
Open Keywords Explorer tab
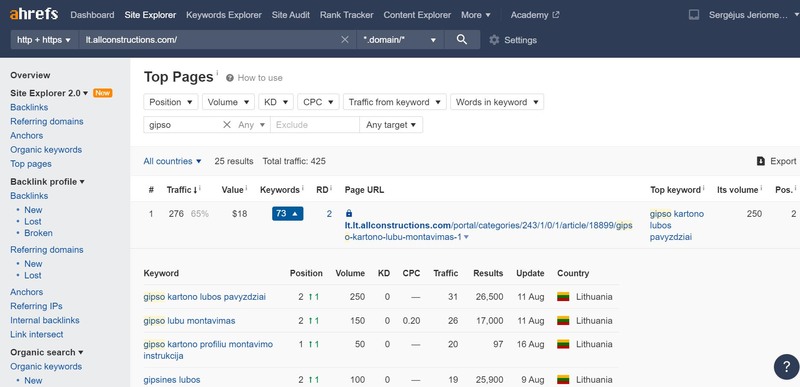[x=224, y=15]
